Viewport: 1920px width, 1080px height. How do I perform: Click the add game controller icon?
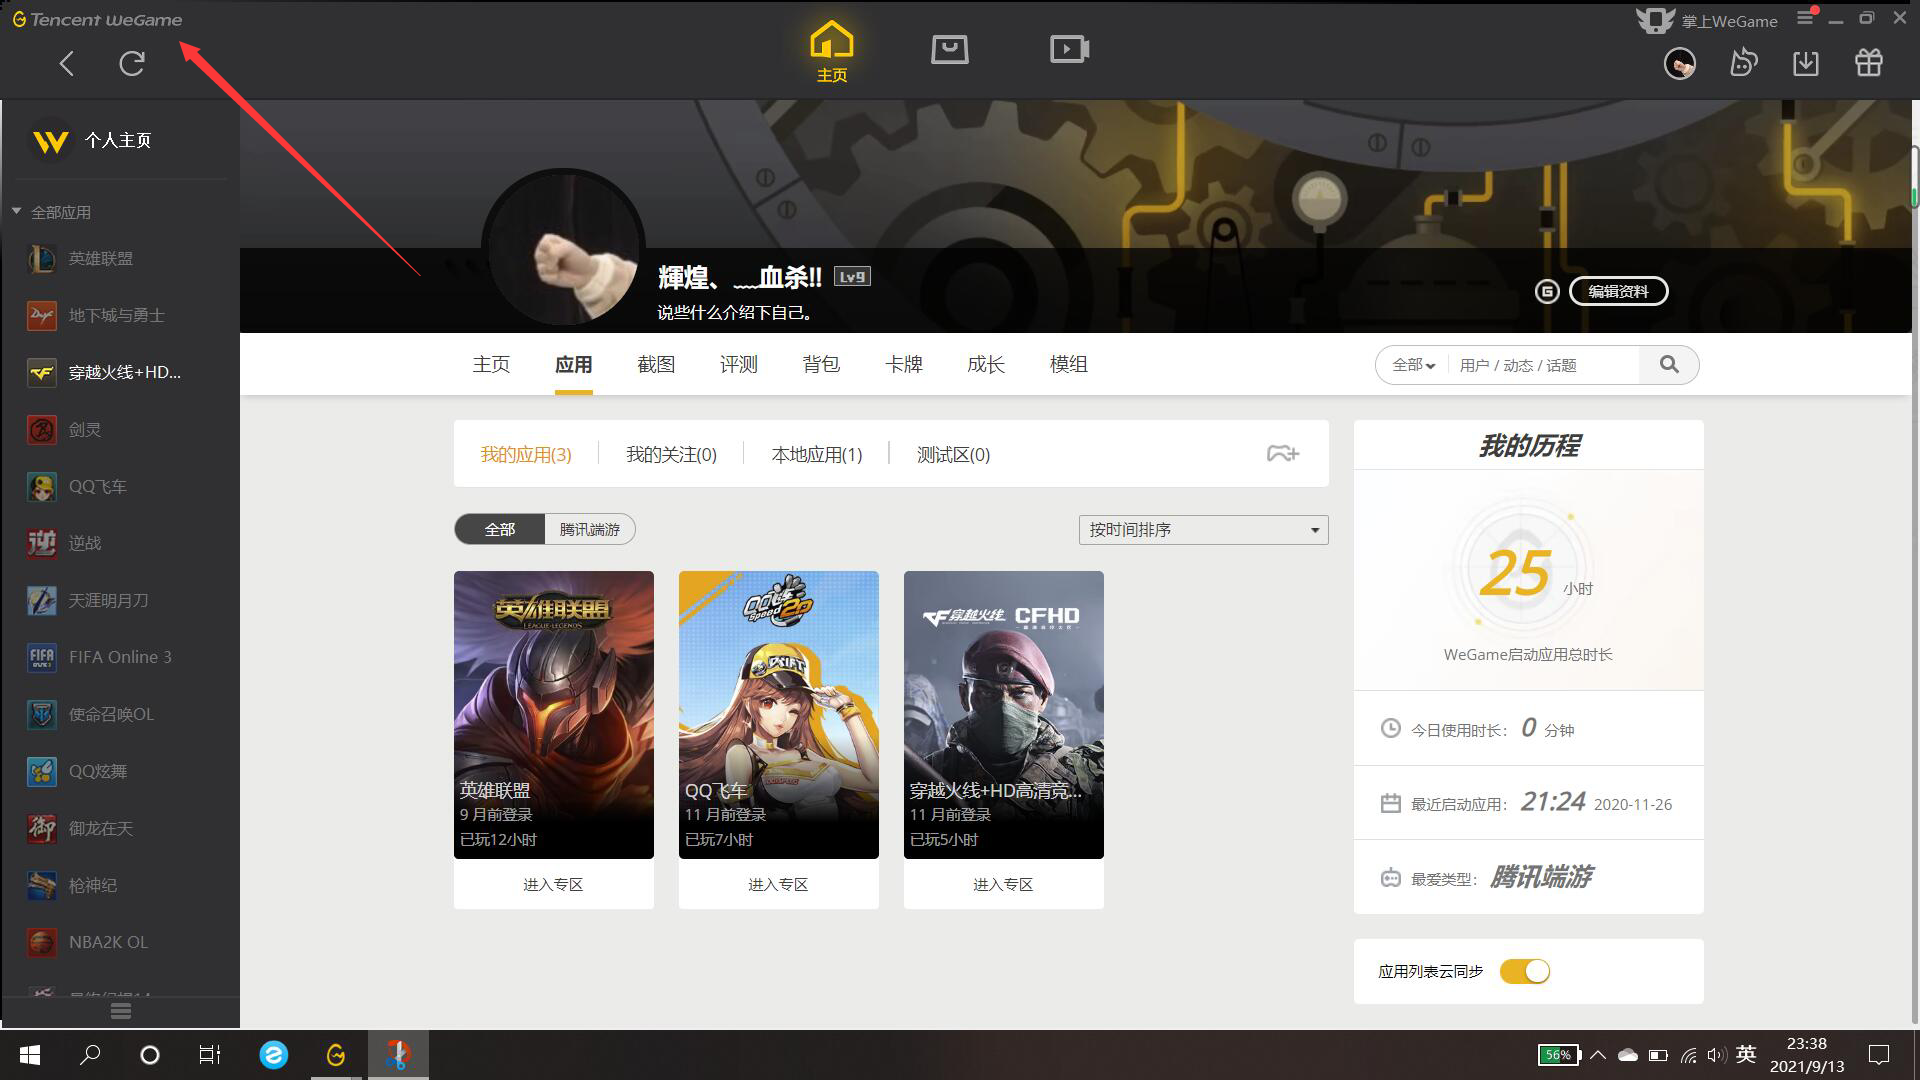click(1283, 454)
